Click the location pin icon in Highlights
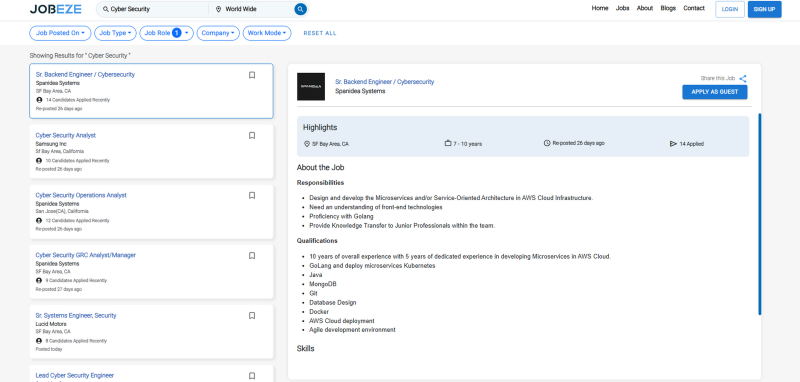 (307, 144)
